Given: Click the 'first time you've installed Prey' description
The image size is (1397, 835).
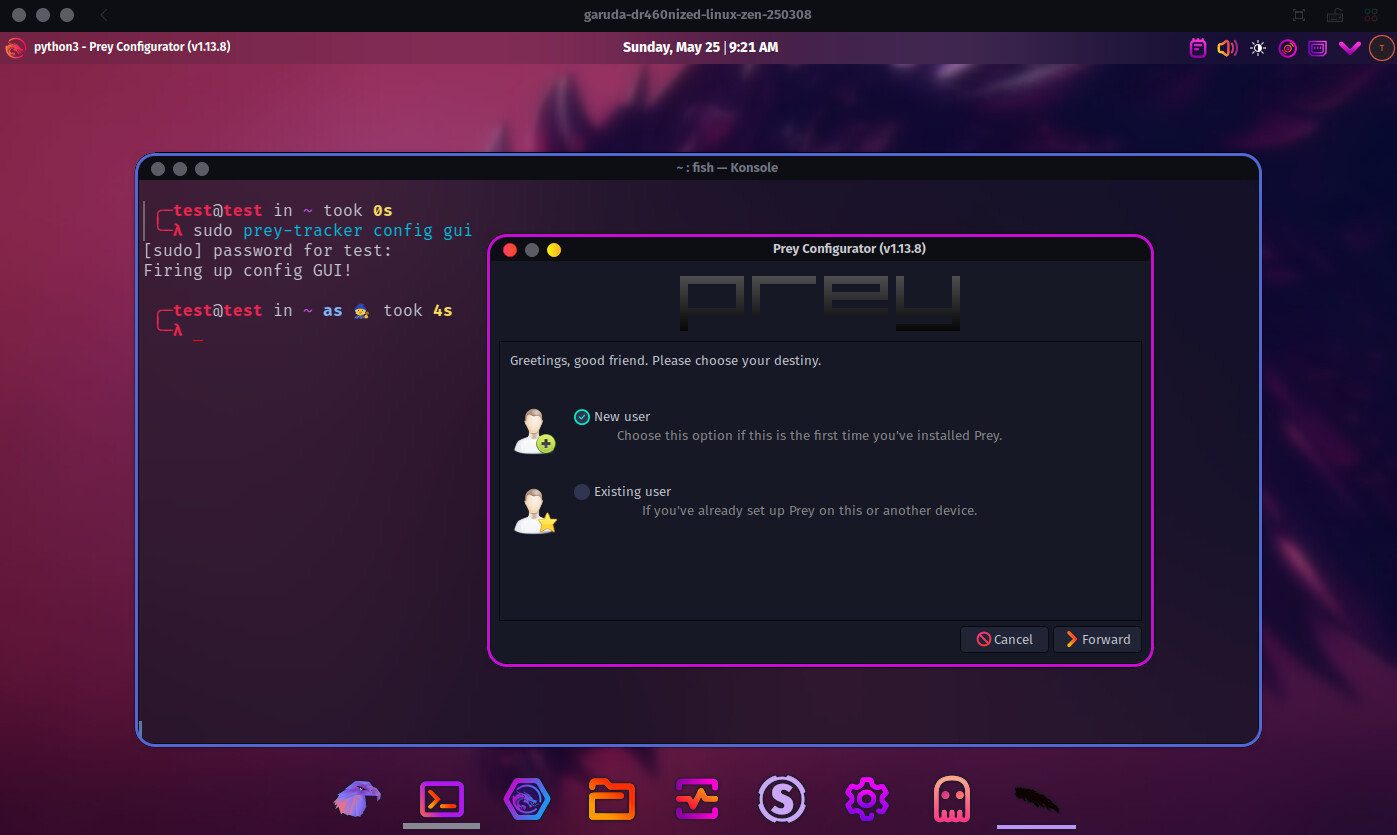Looking at the screenshot, I should coord(809,436).
